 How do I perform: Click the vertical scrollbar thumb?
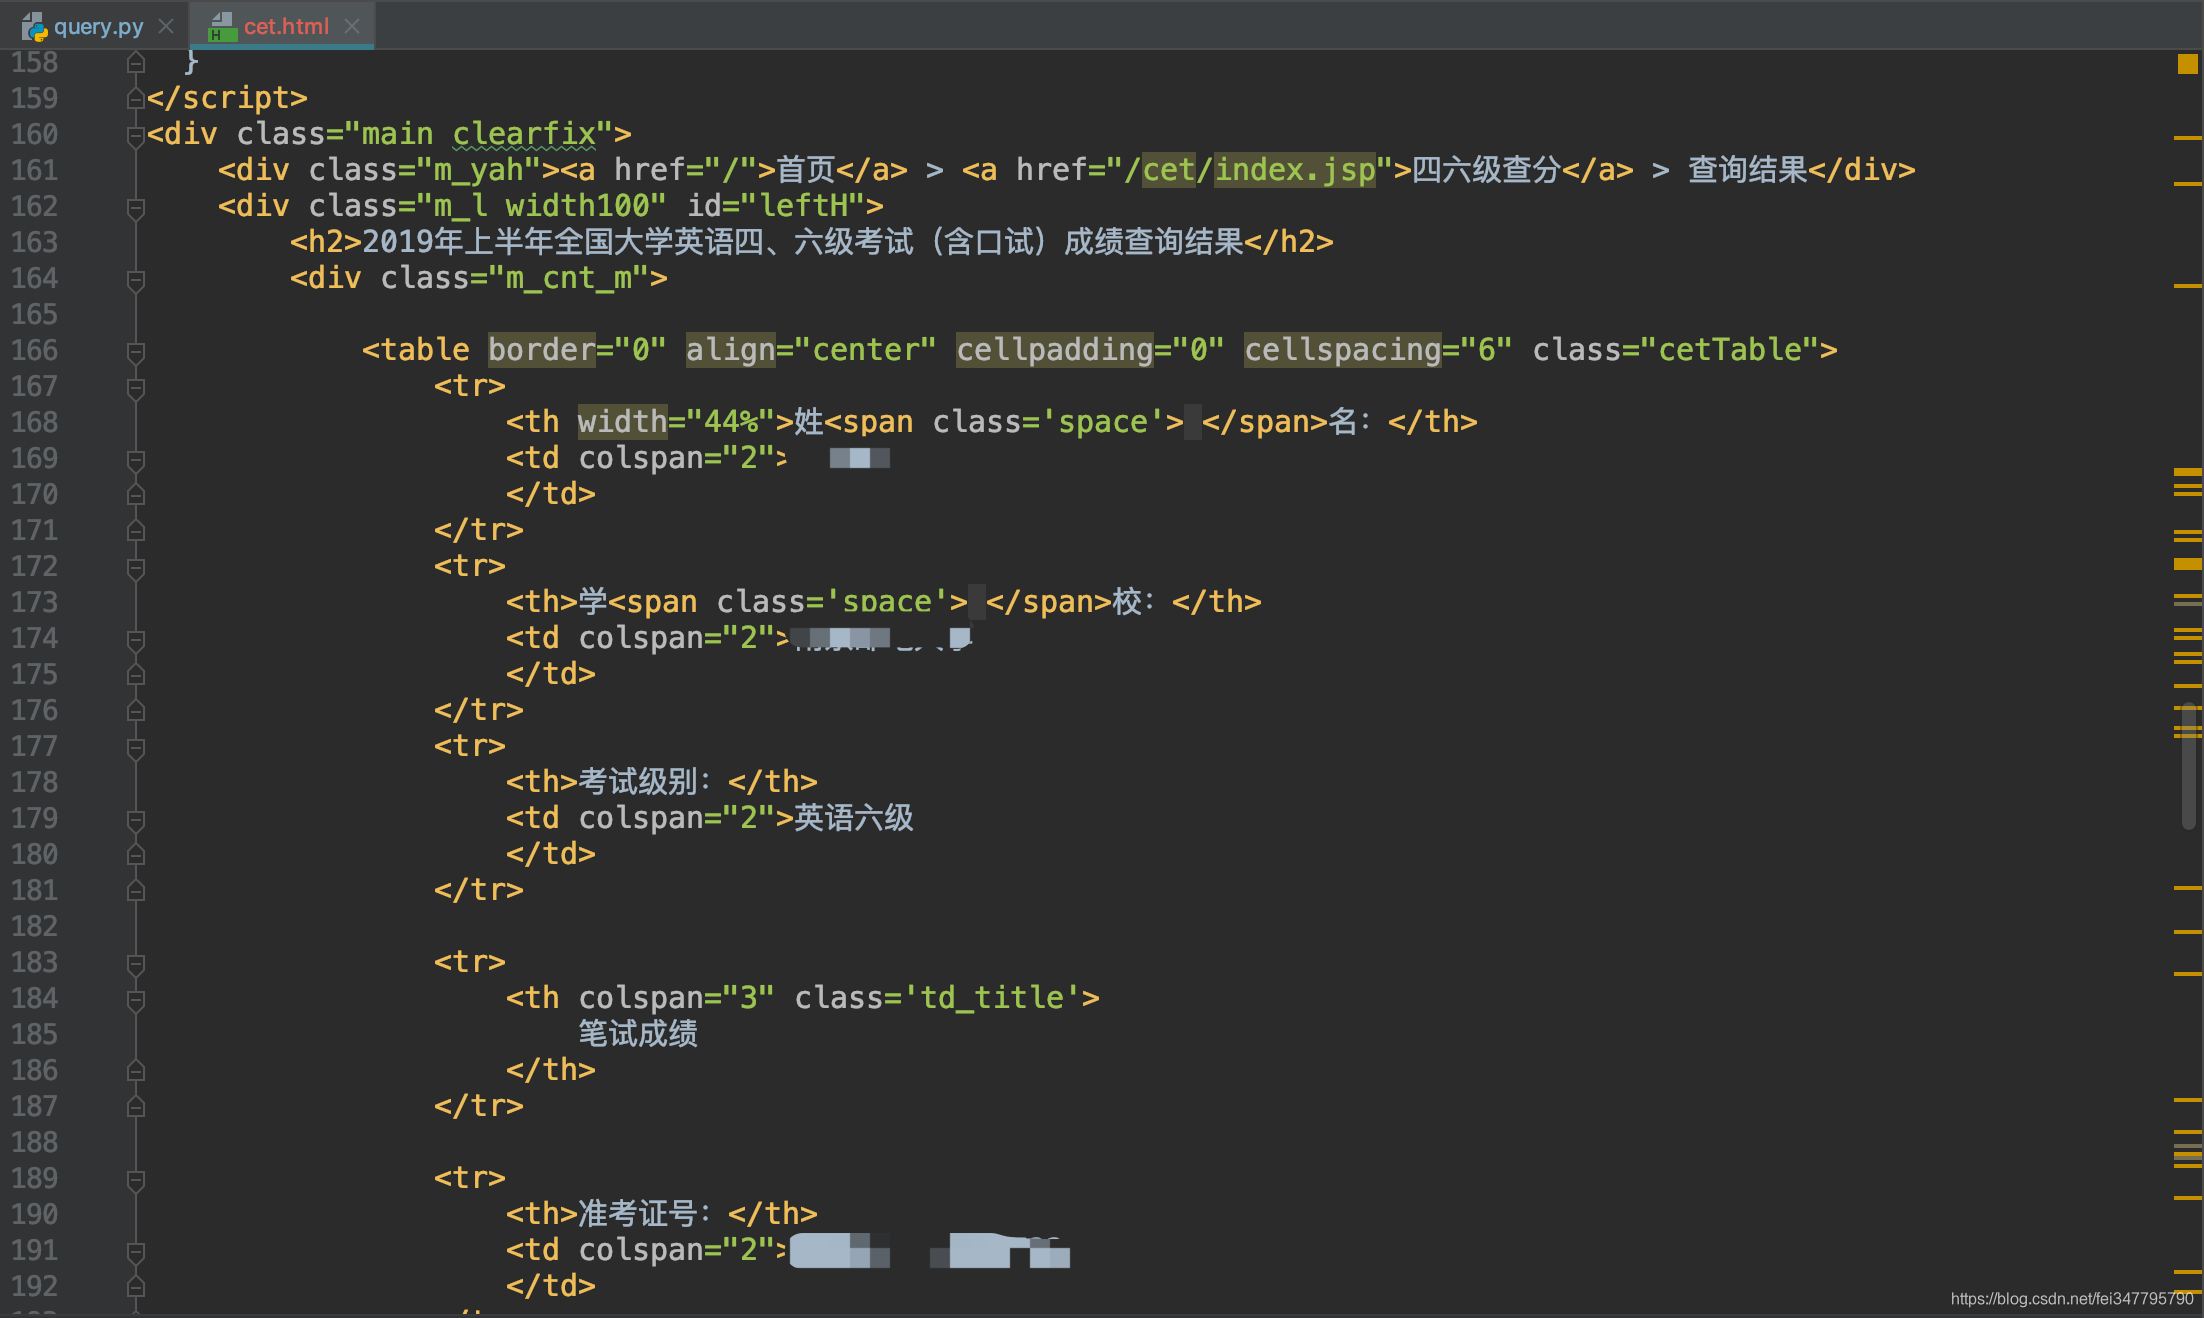coord(2188,765)
